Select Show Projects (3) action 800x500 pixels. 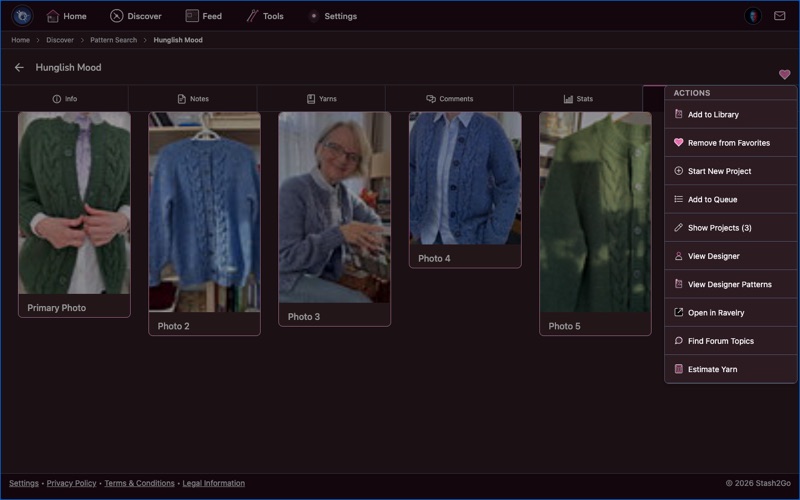[x=731, y=228]
